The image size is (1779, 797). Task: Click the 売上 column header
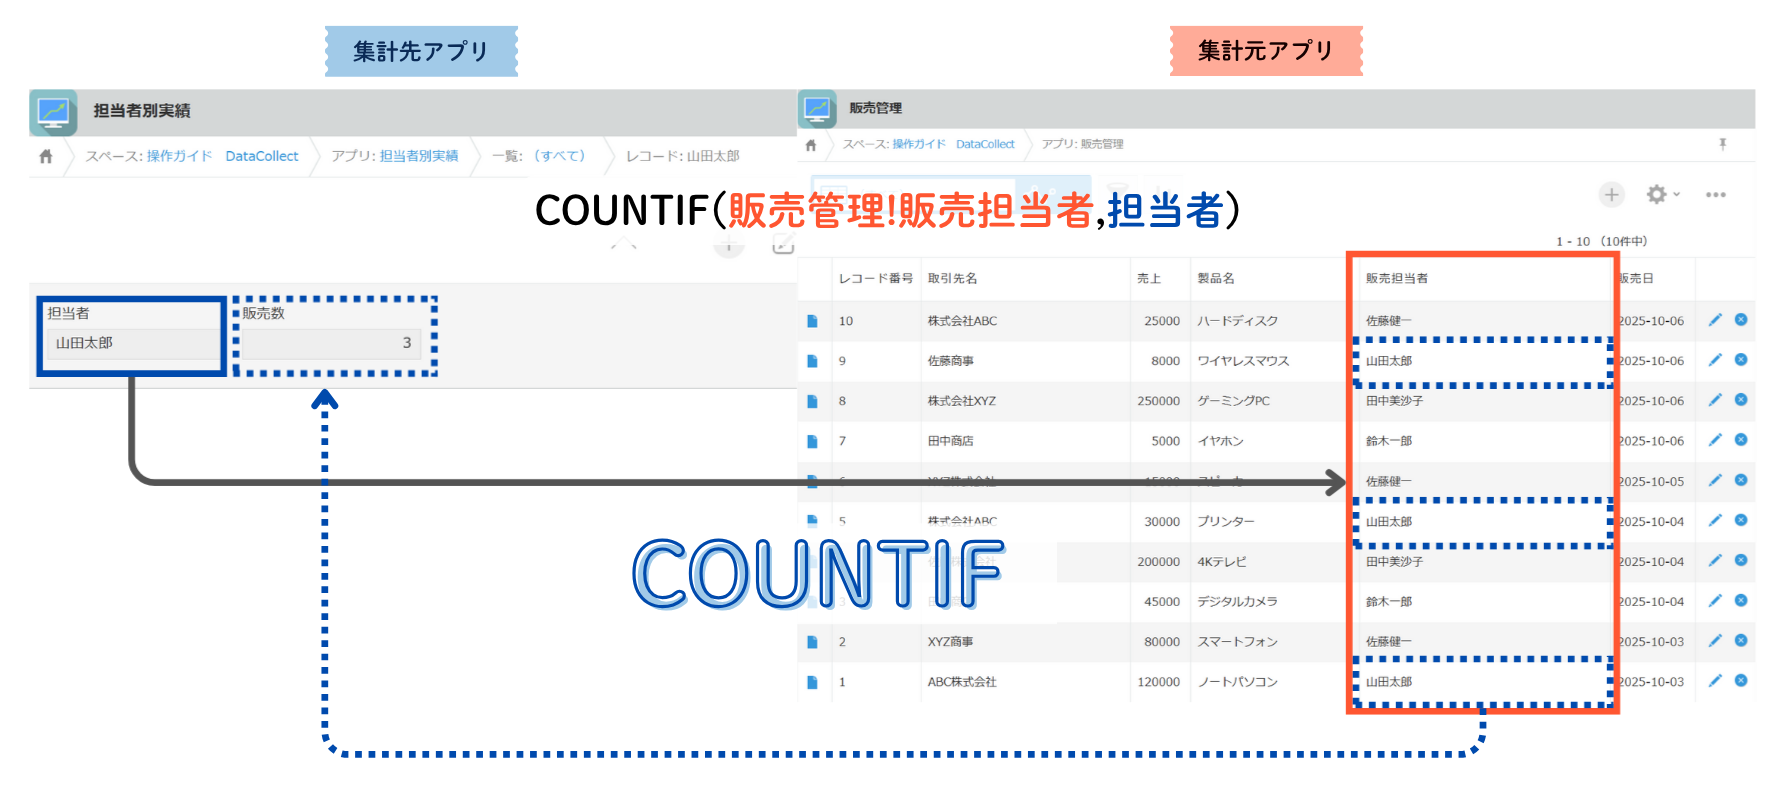pos(1148,278)
